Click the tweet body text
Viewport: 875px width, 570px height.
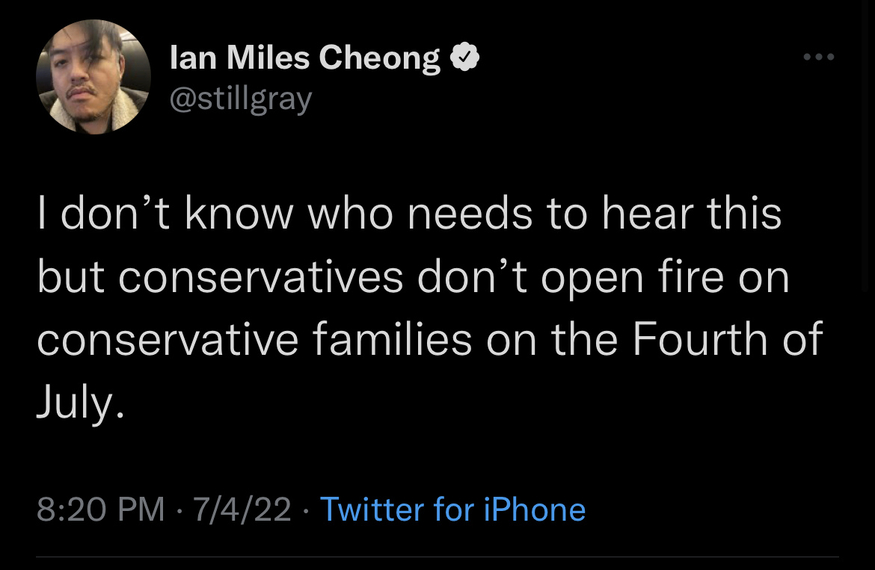430,310
